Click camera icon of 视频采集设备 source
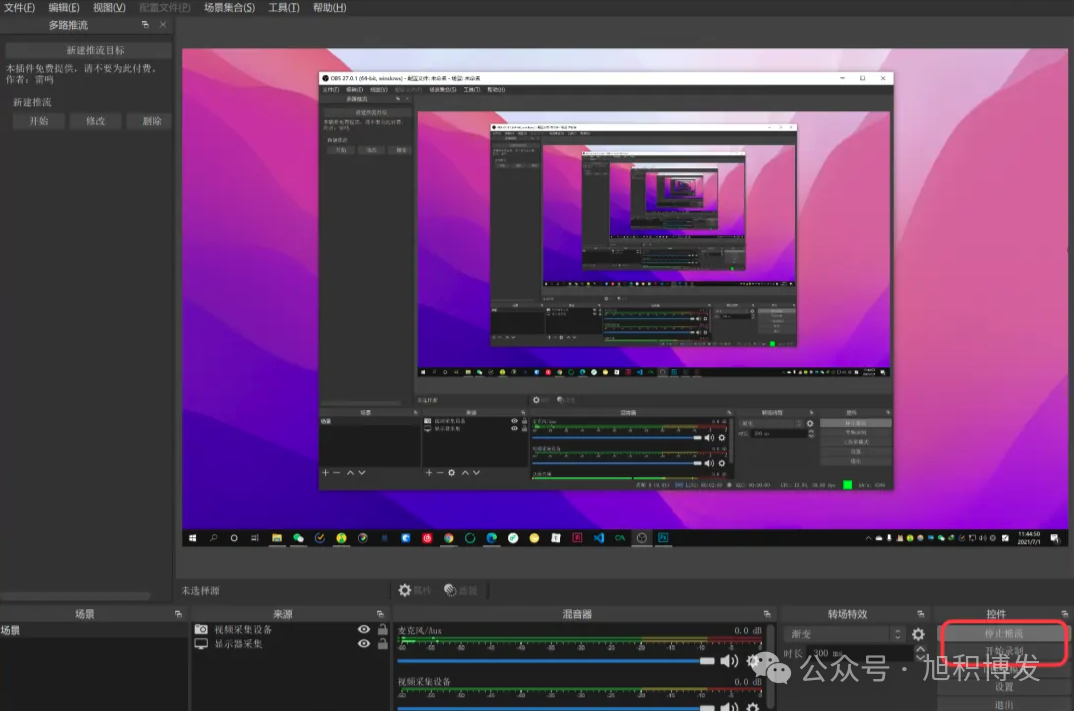 tap(201, 629)
